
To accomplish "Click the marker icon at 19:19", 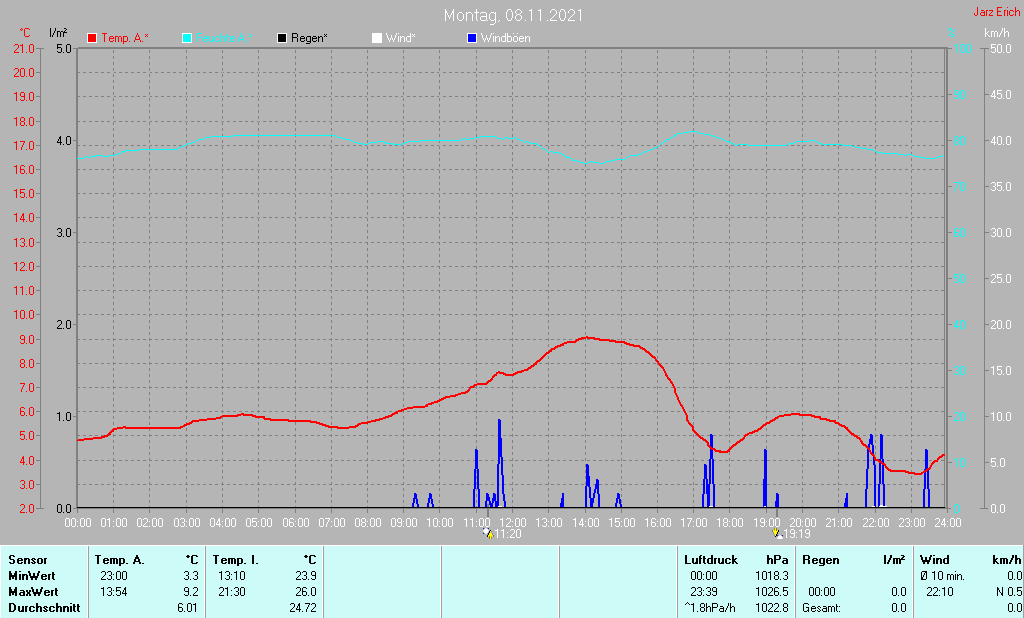I will pos(776,534).
